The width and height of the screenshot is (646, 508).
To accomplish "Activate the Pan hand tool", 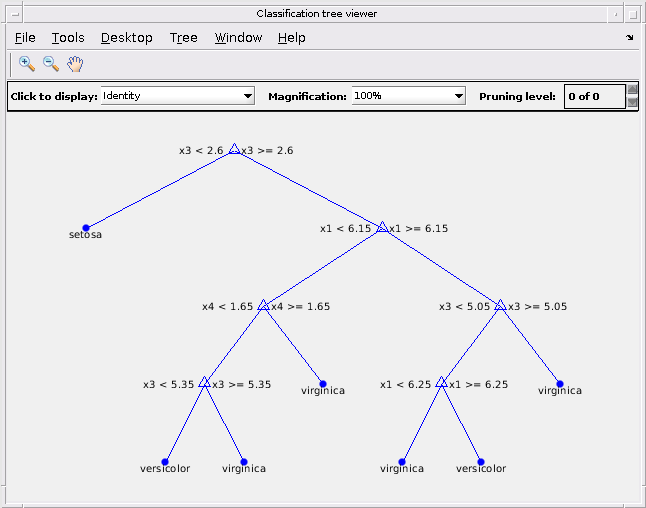I will (x=75, y=64).
